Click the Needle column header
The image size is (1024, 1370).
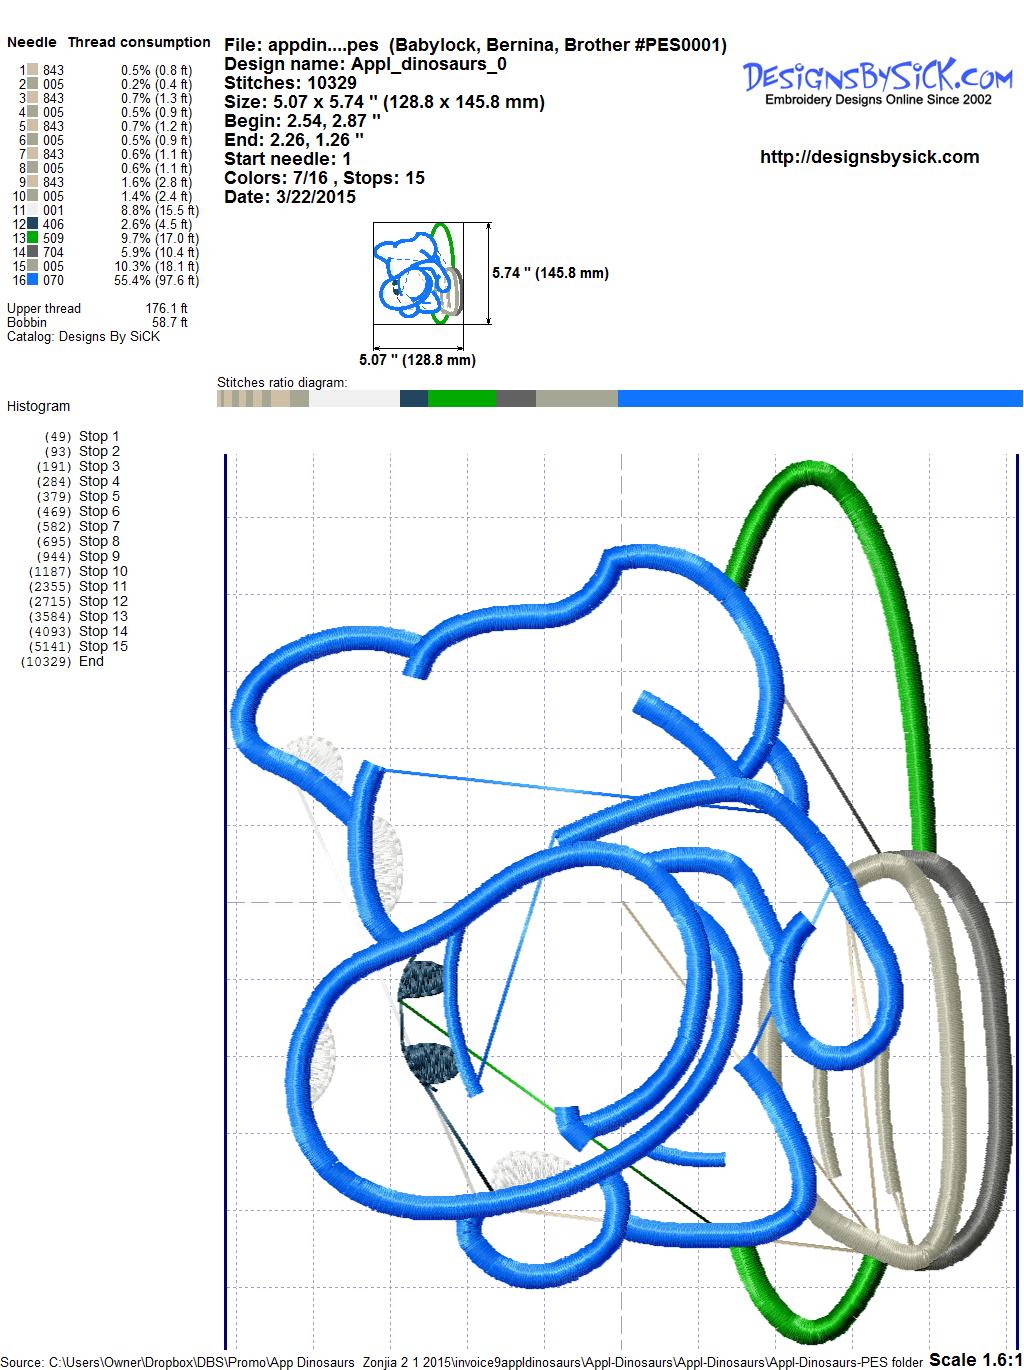[32, 43]
